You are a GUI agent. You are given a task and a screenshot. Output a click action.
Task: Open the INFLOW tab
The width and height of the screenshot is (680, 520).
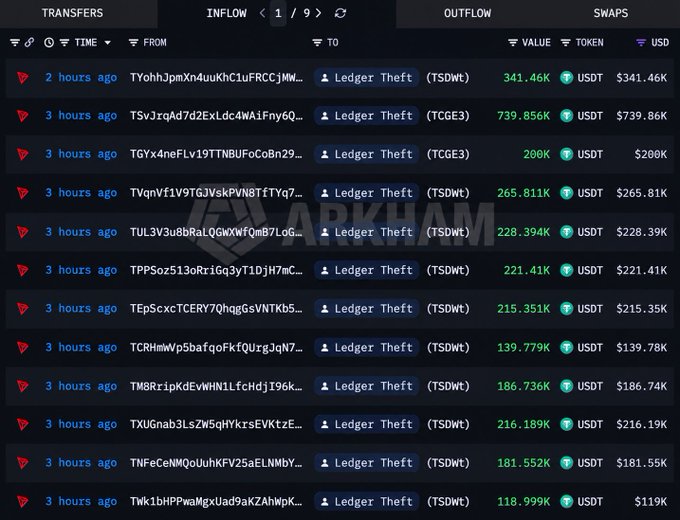pos(226,13)
